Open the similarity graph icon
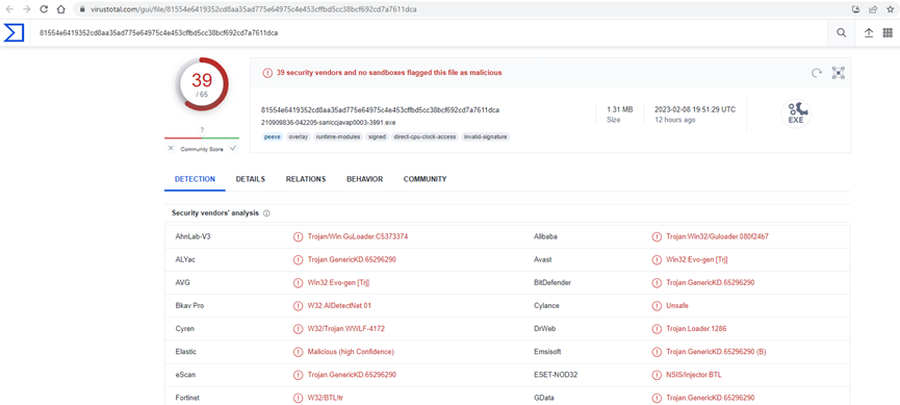The width and height of the screenshot is (900, 405). [x=838, y=73]
